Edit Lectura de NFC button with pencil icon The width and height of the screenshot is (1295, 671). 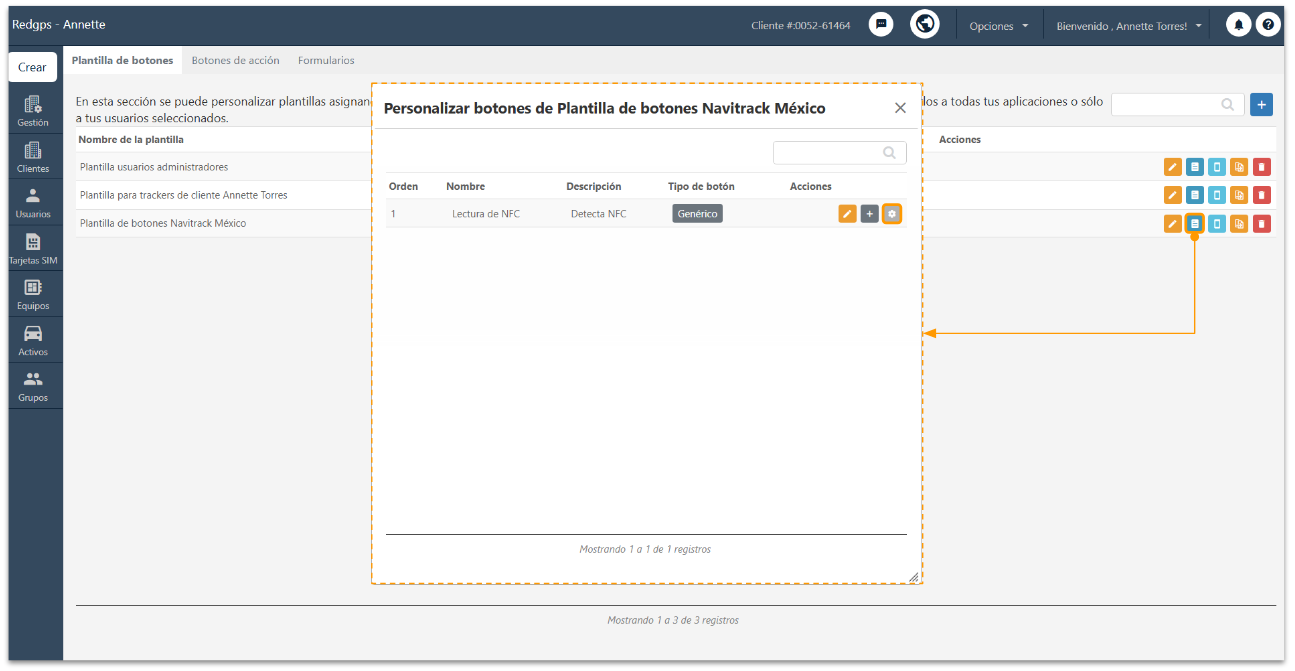tap(847, 214)
